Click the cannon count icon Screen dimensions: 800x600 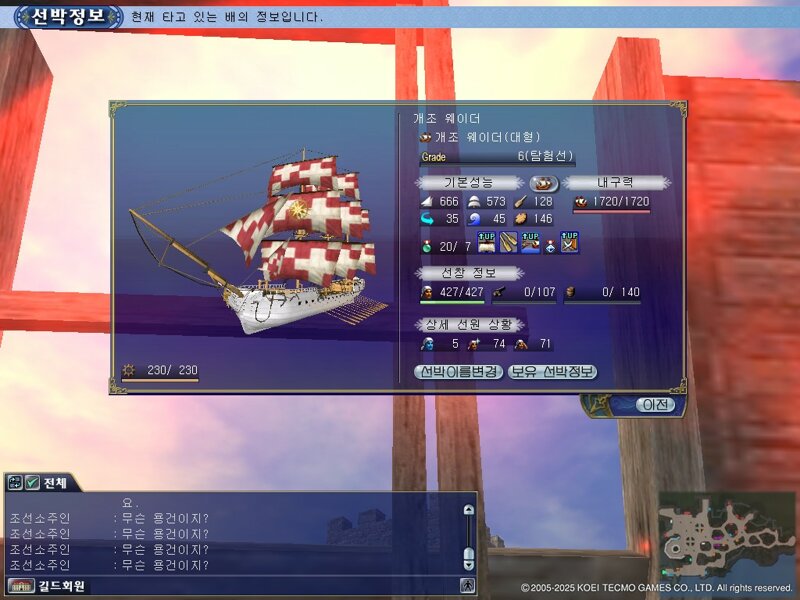(499, 292)
